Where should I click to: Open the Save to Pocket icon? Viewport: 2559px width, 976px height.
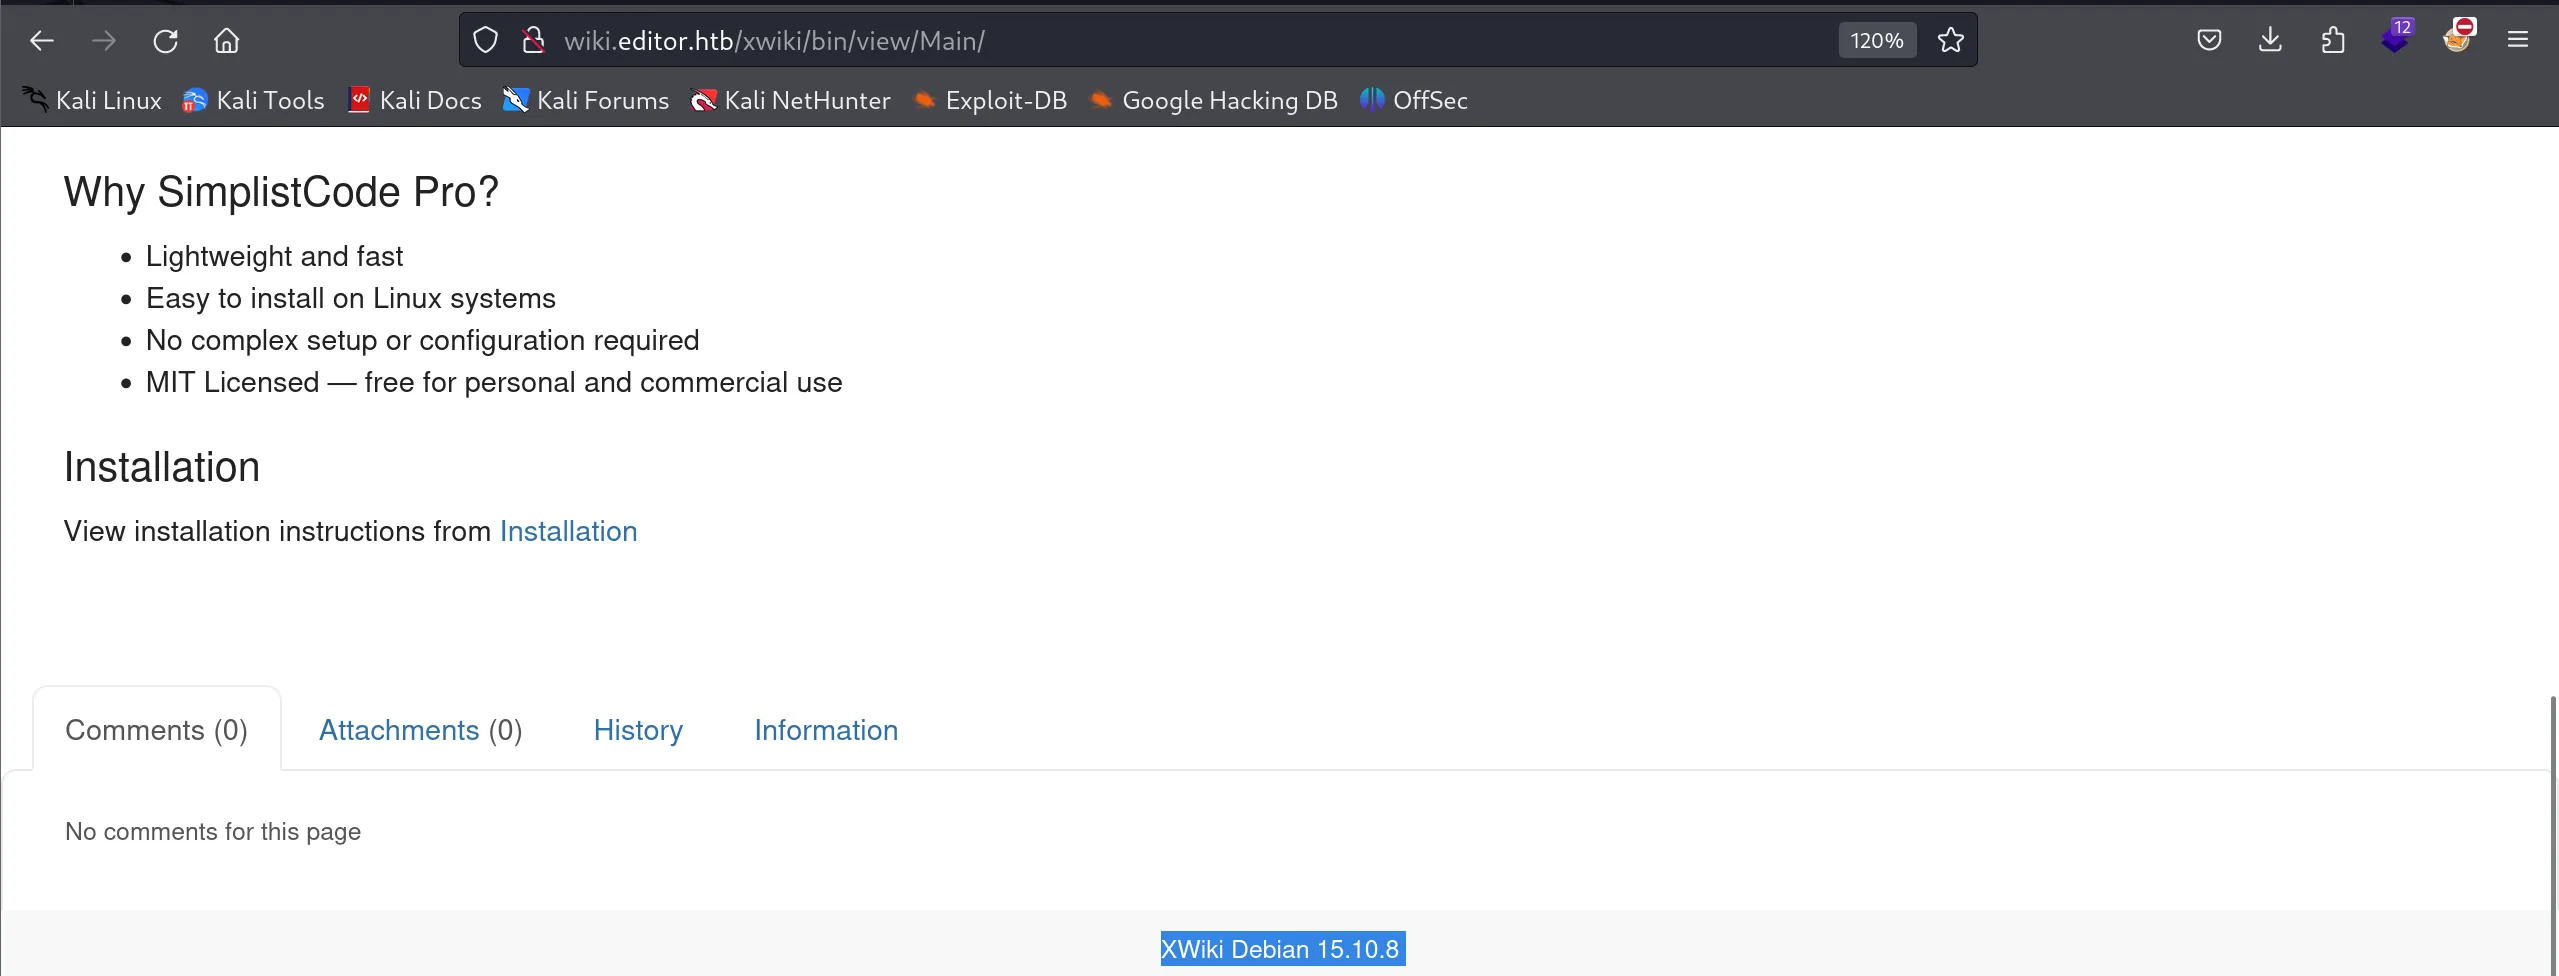tap(2209, 41)
